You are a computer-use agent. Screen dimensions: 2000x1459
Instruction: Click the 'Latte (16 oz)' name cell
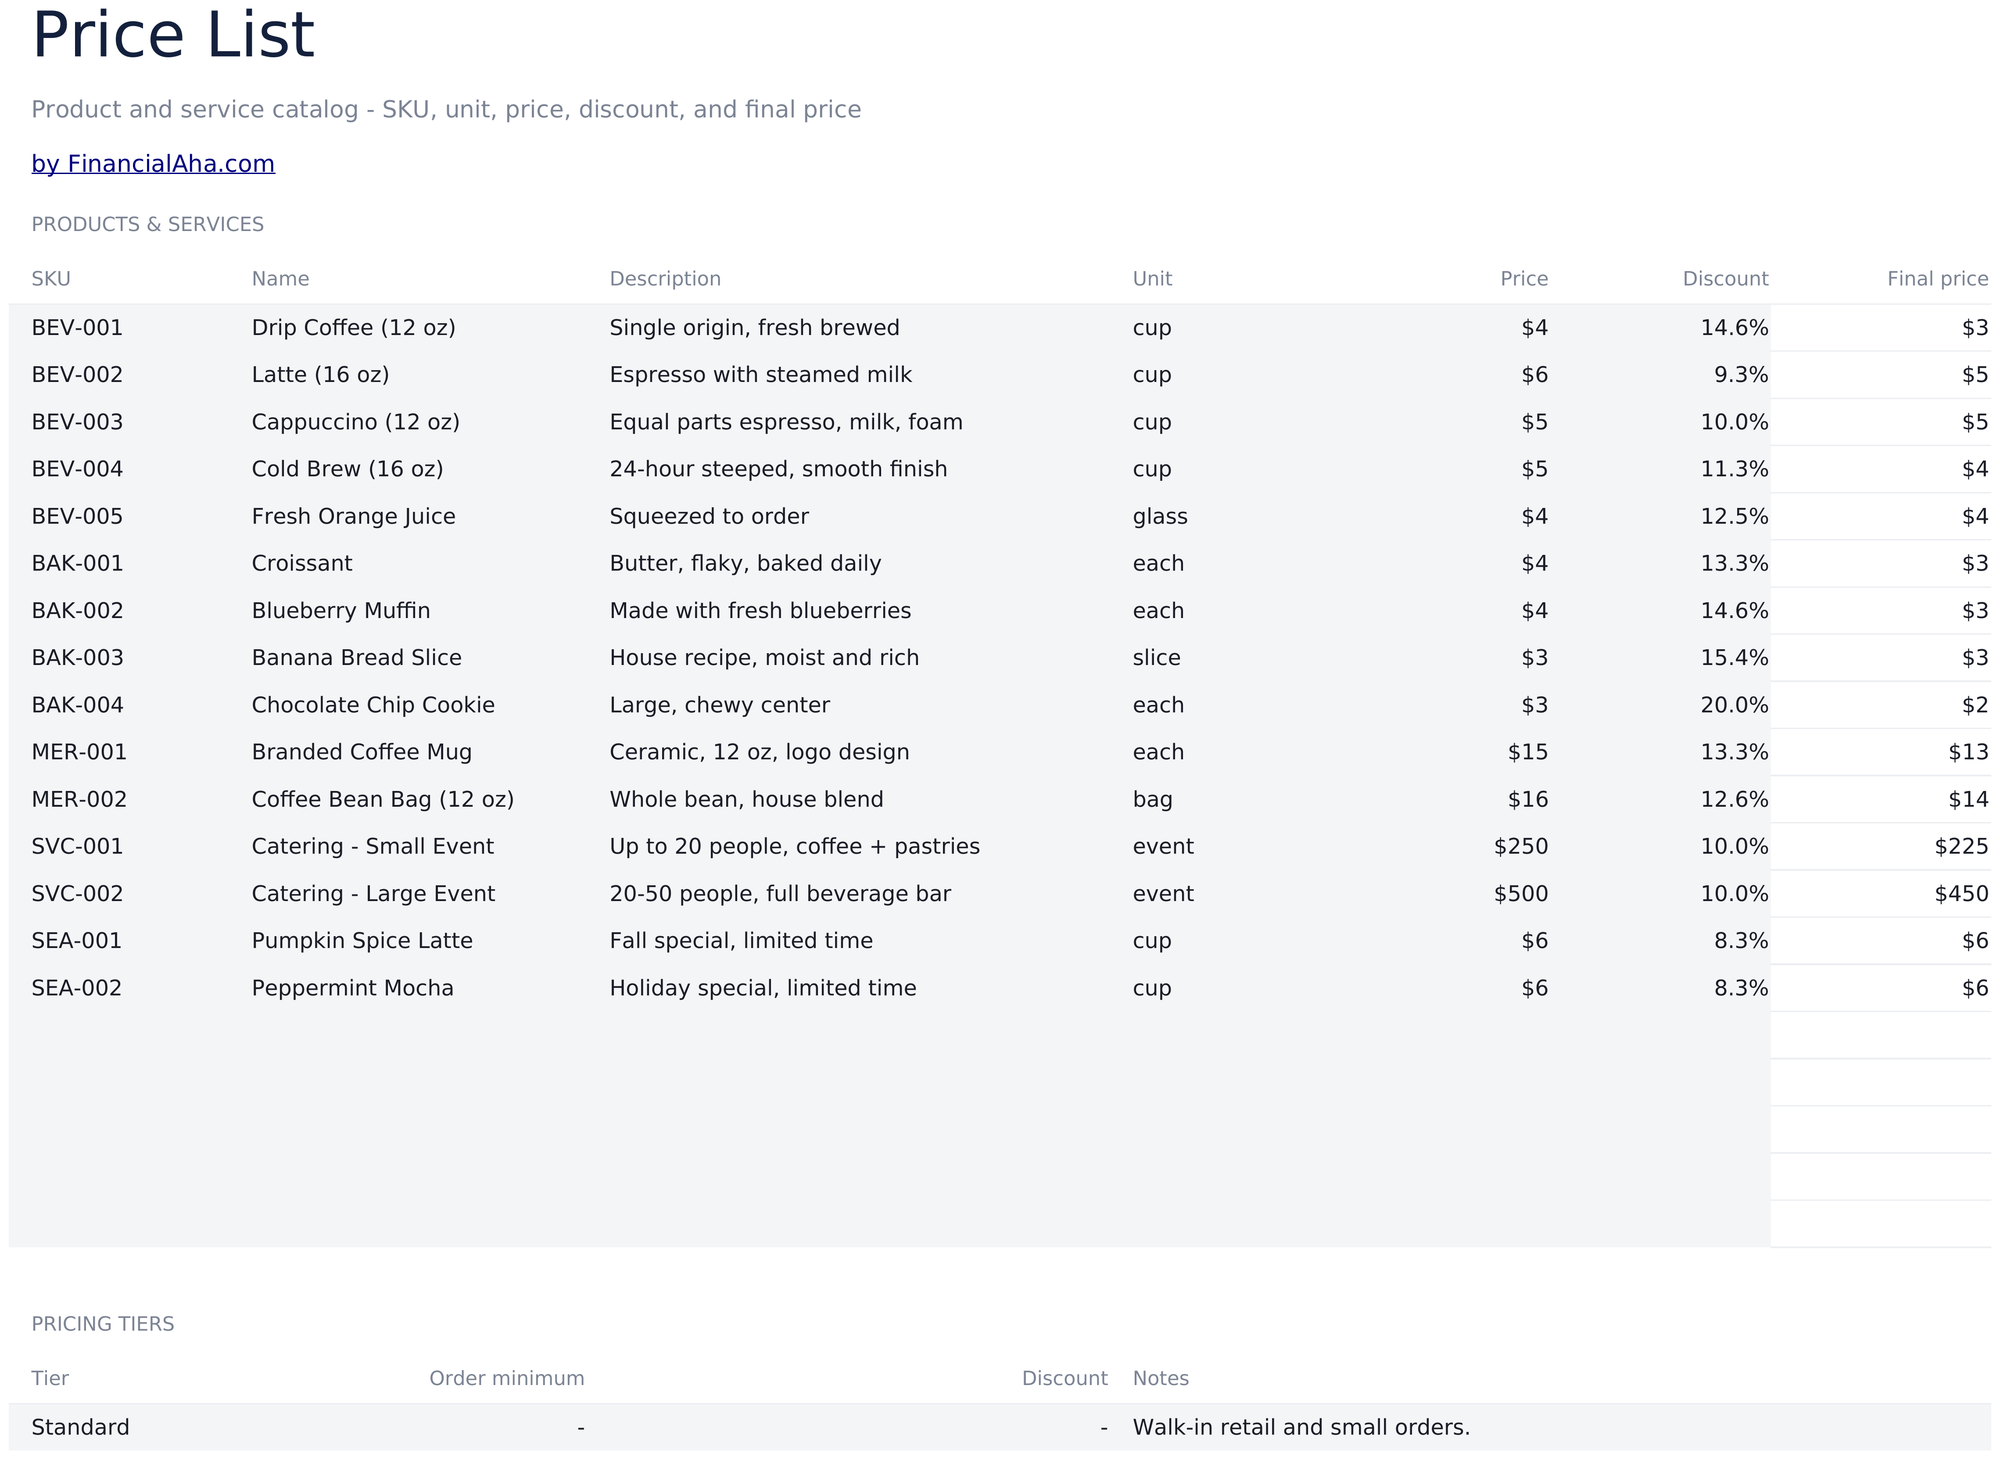click(321, 375)
